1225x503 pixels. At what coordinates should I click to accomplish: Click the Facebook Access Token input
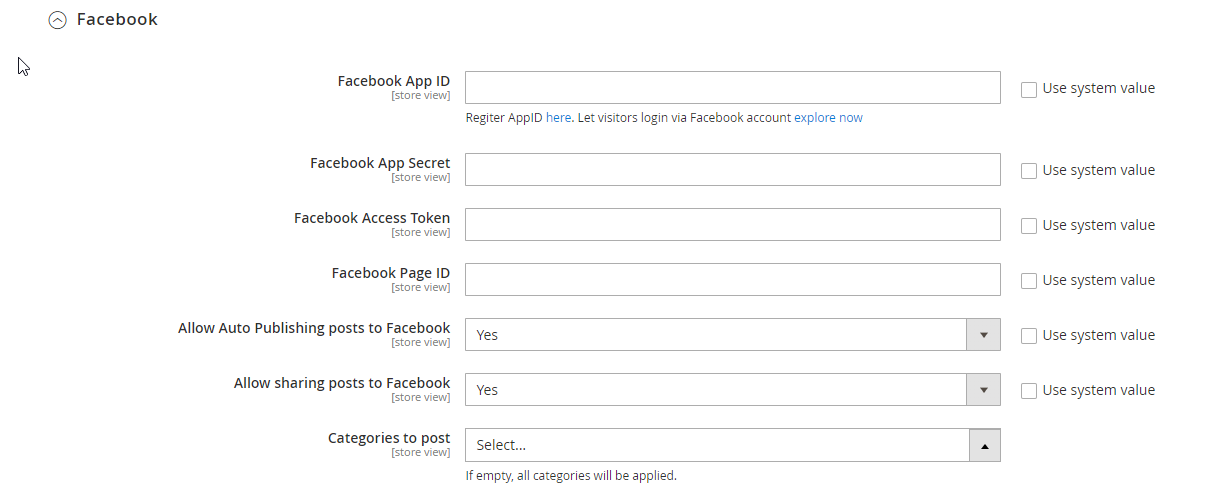pyautogui.click(x=732, y=225)
